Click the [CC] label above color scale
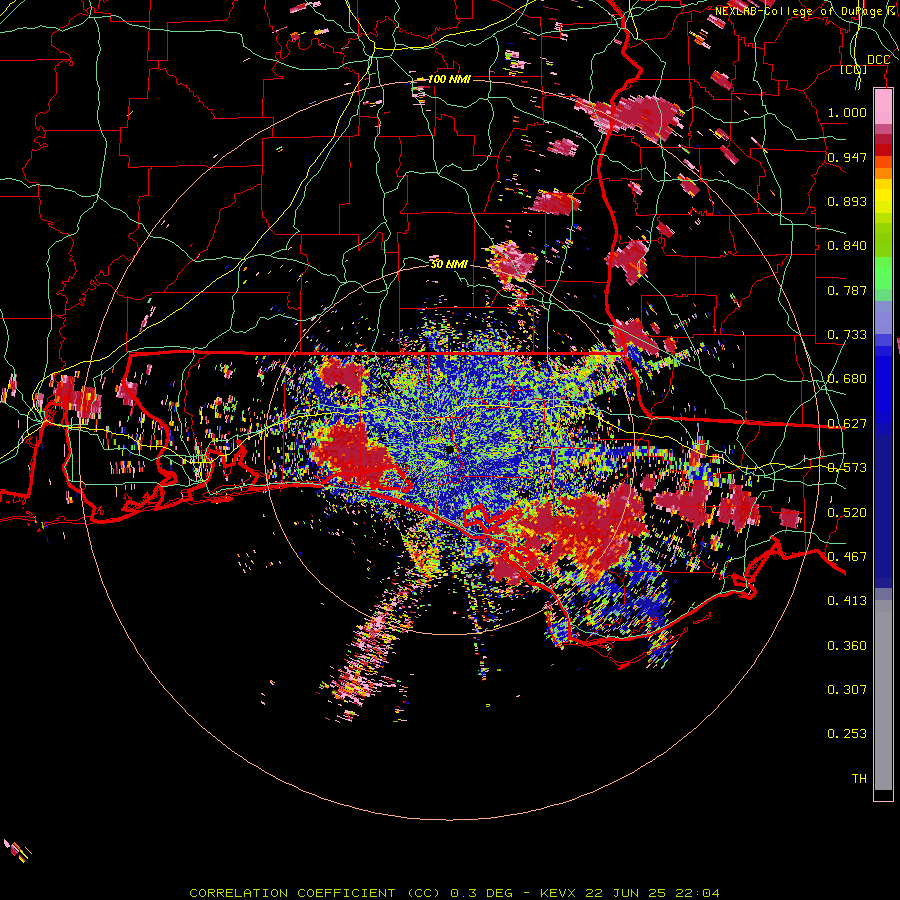The image size is (900, 900). [854, 69]
